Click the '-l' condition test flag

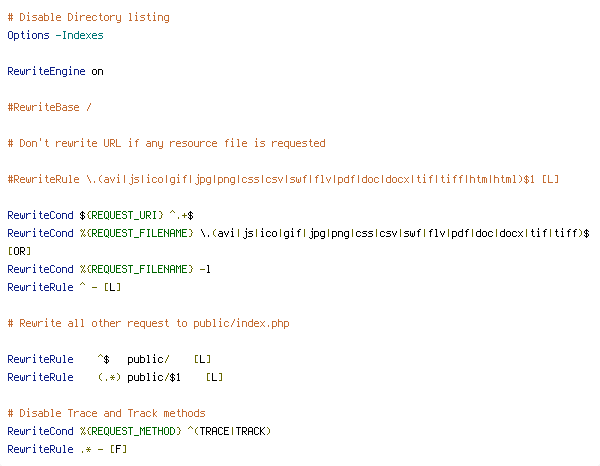(205, 269)
